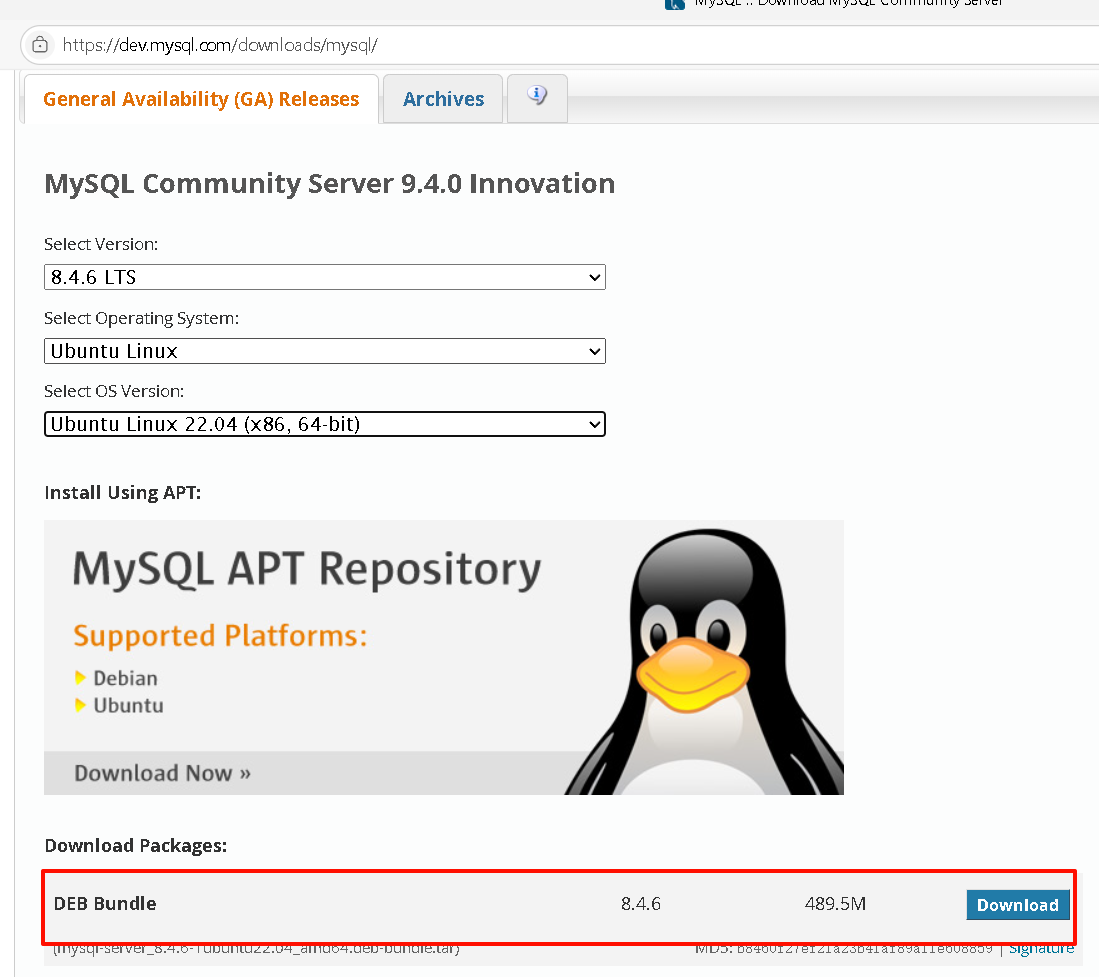Click the info icon tab beside Archives
This screenshot has width=1099, height=977.
click(537, 97)
